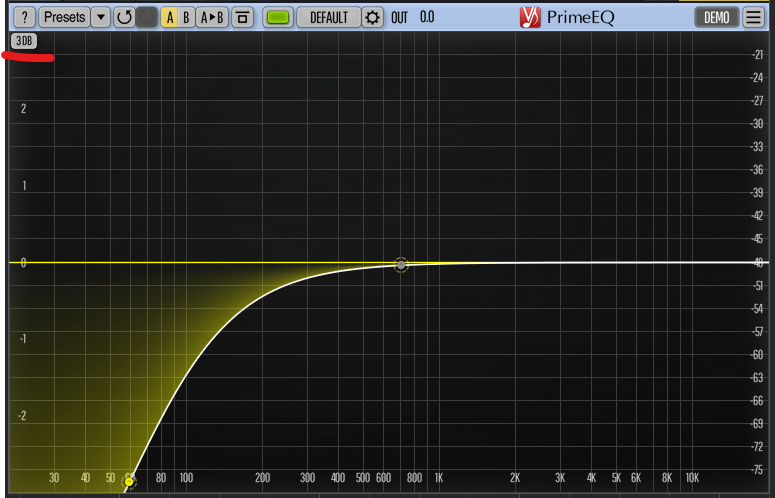The width and height of the screenshot is (775, 498).
Task: Toggle the green bypass power button
Action: (278, 17)
